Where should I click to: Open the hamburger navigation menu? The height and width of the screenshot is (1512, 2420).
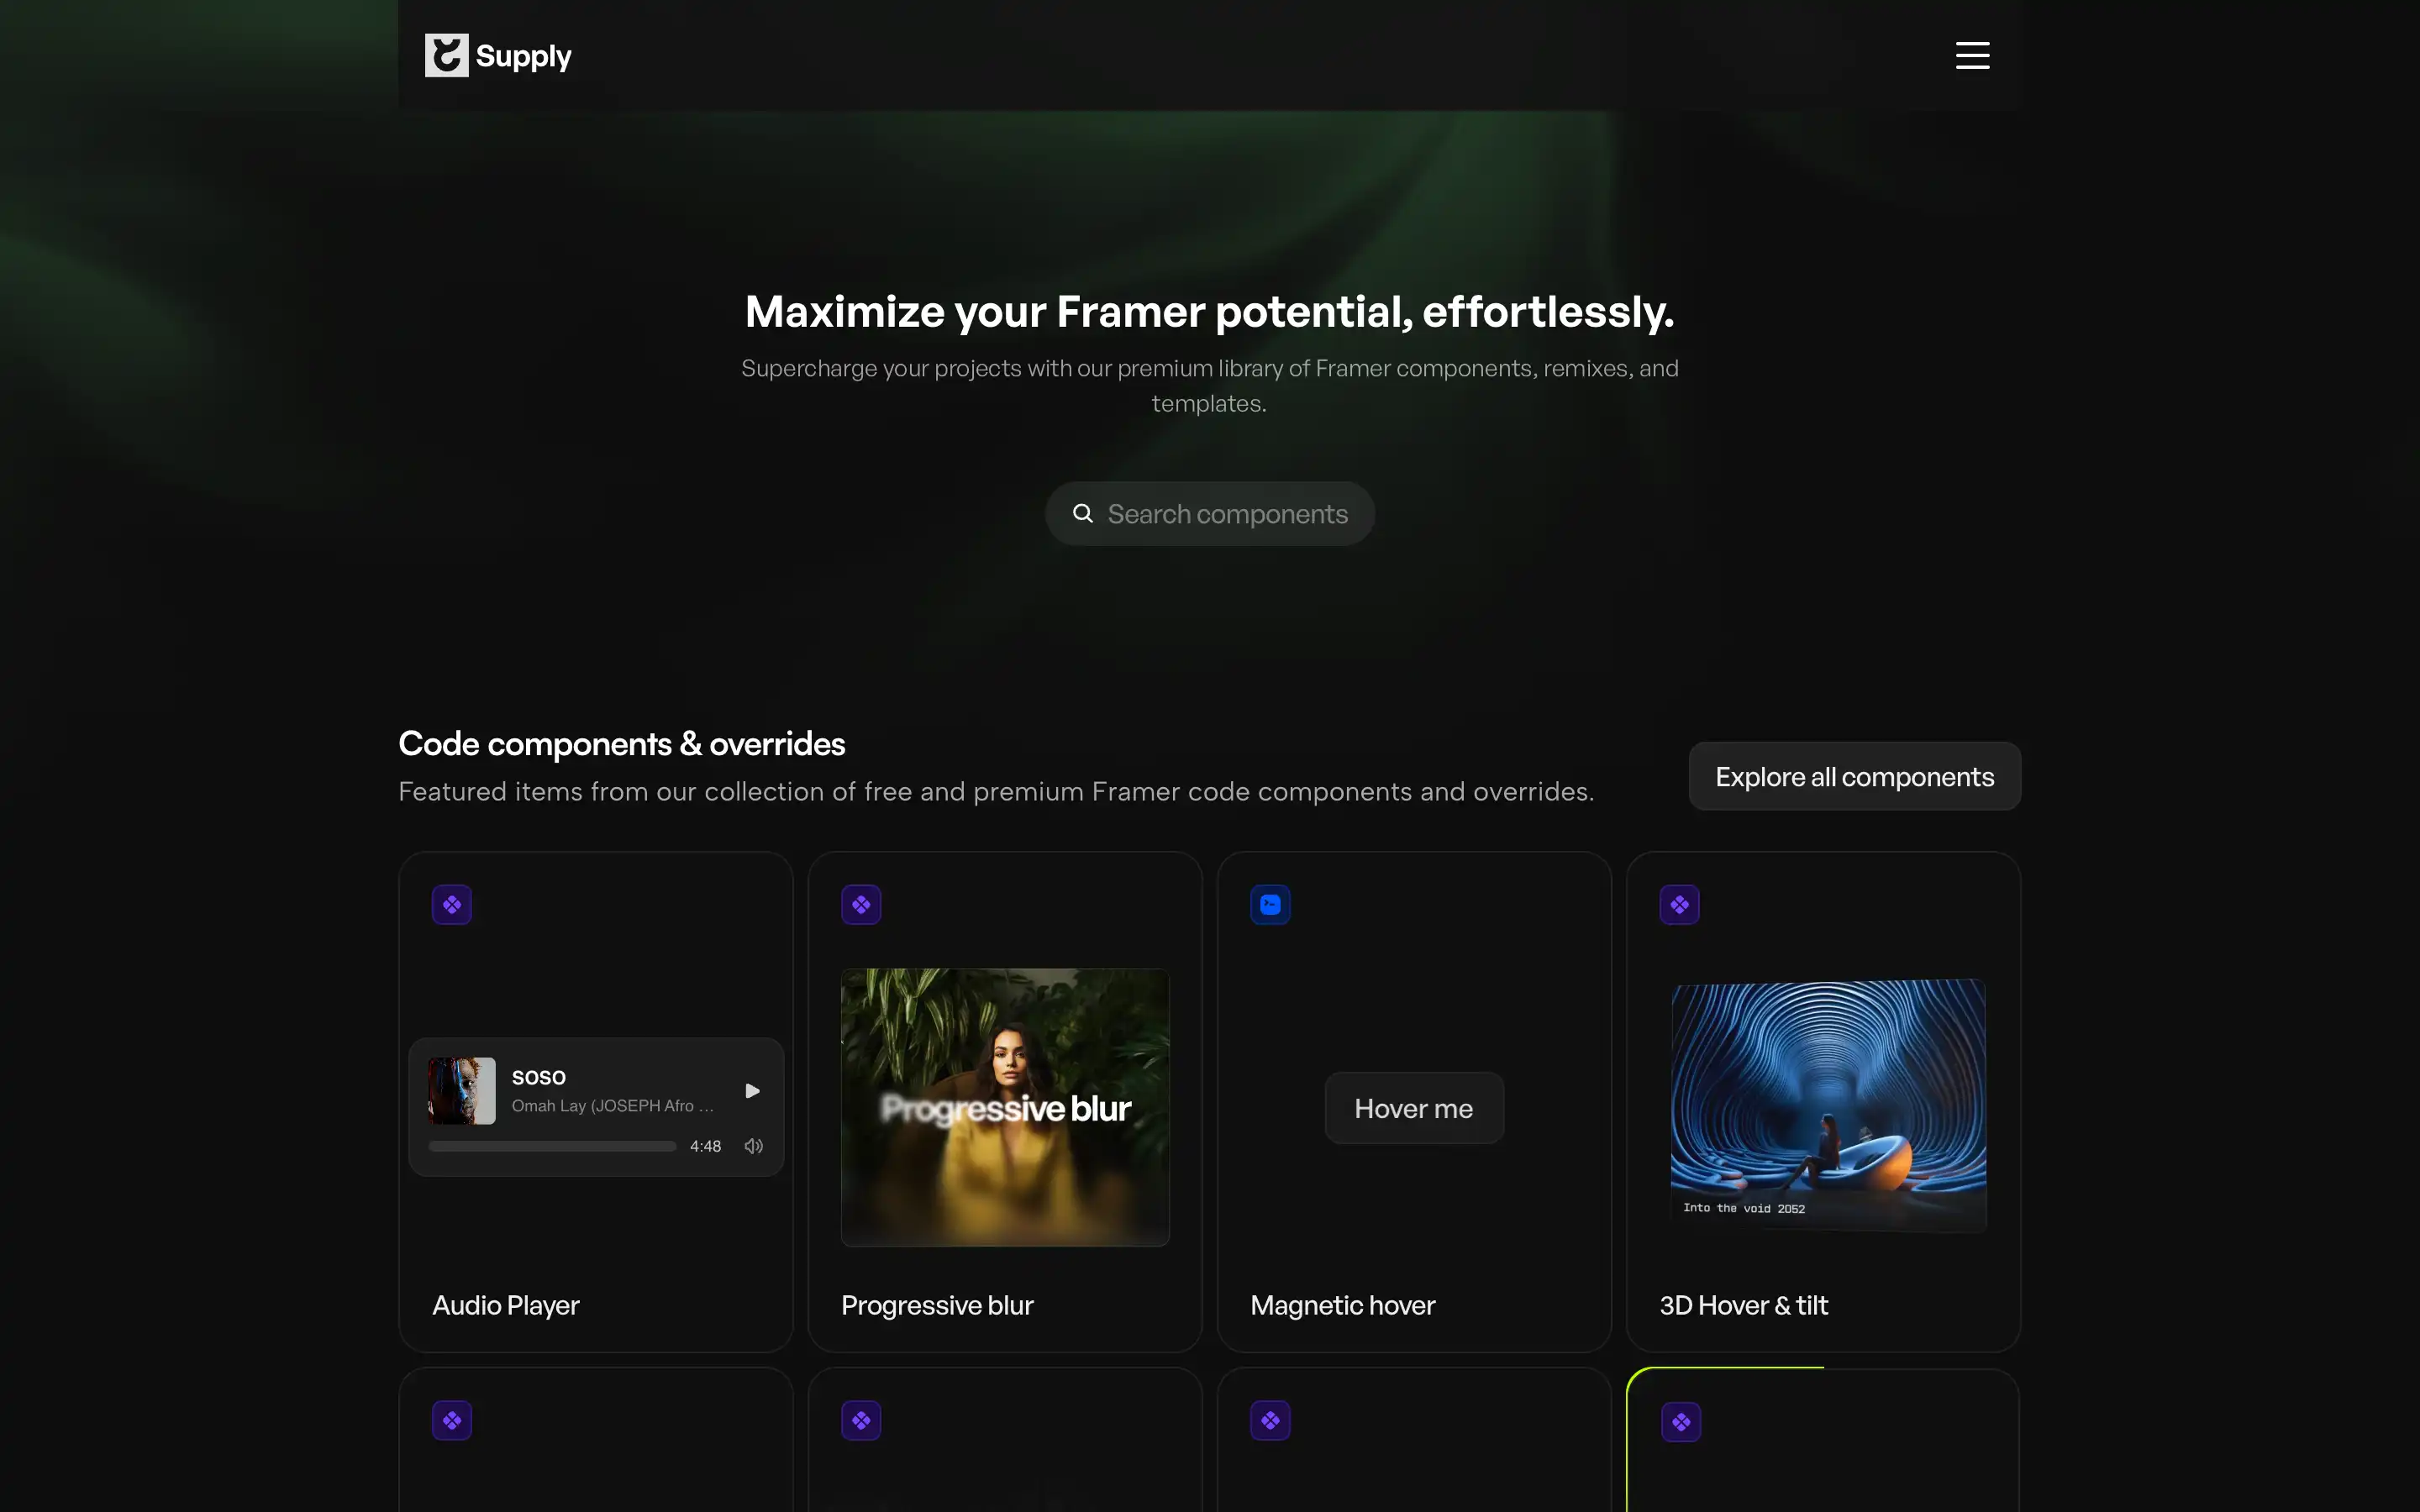[1972, 55]
